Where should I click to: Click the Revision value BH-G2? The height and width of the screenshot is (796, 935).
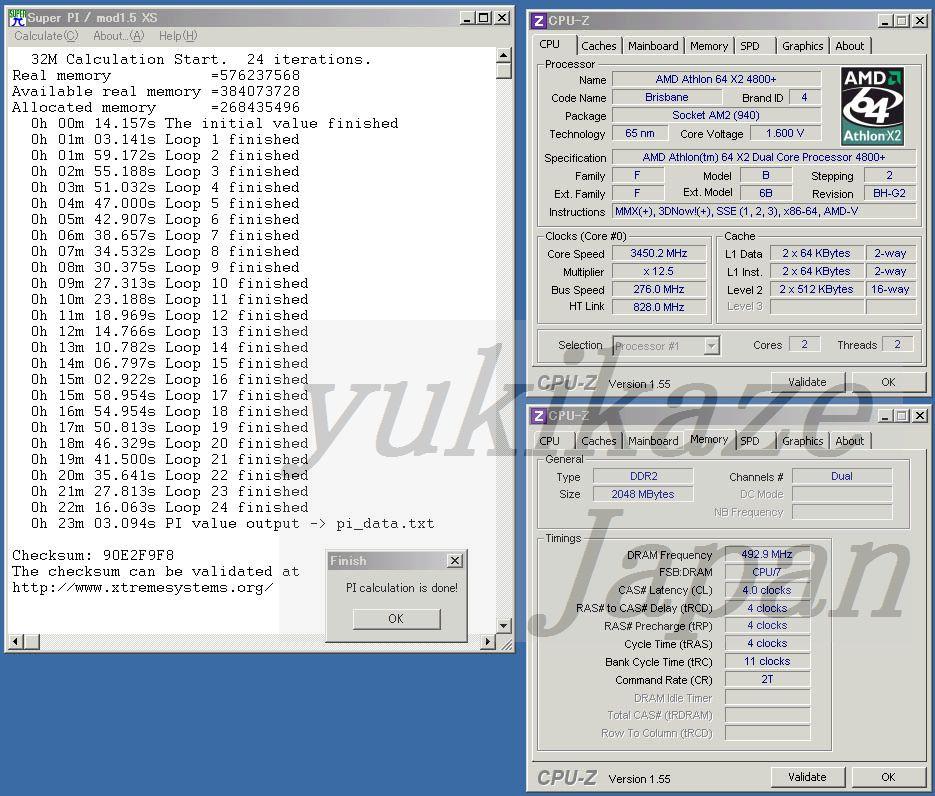tap(889, 194)
